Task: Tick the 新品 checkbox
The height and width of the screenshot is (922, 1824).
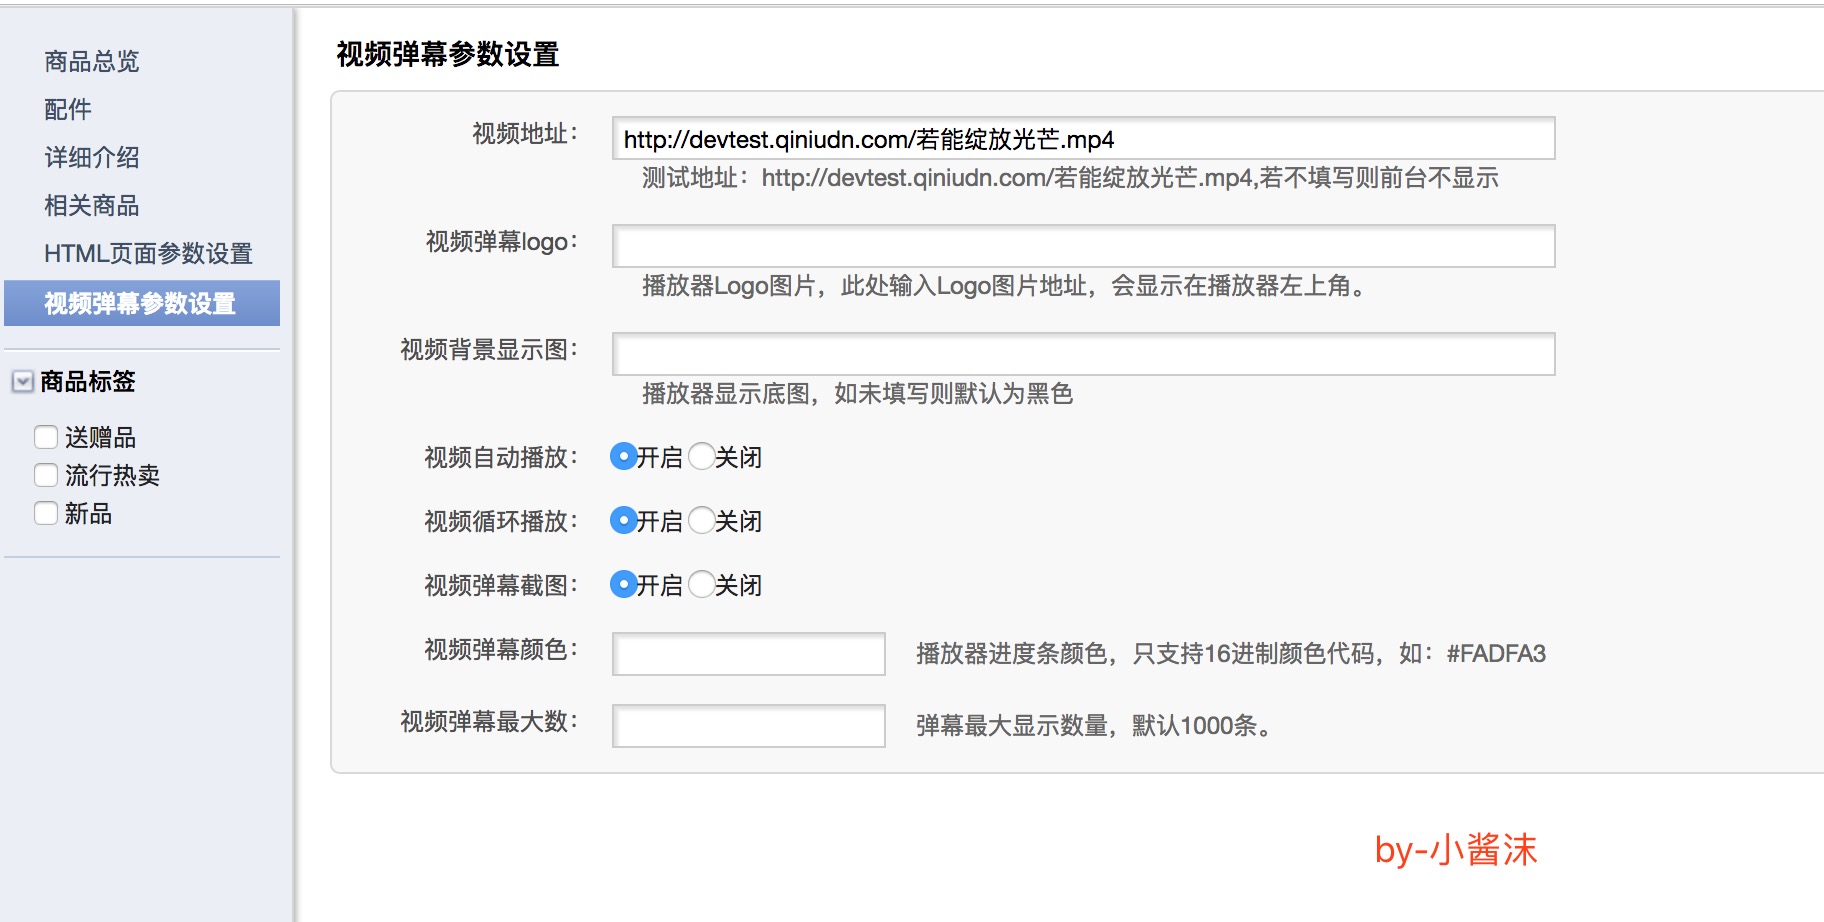Action: 46,513
